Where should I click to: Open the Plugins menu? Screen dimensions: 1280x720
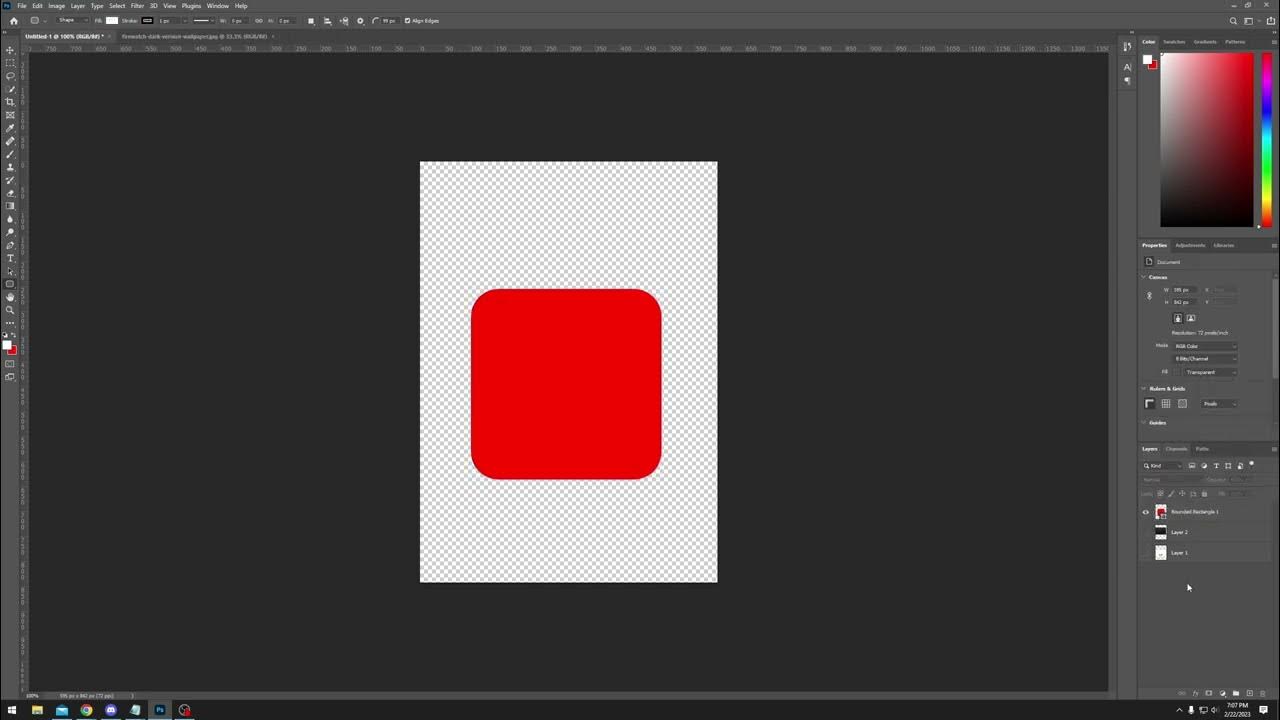191,6
